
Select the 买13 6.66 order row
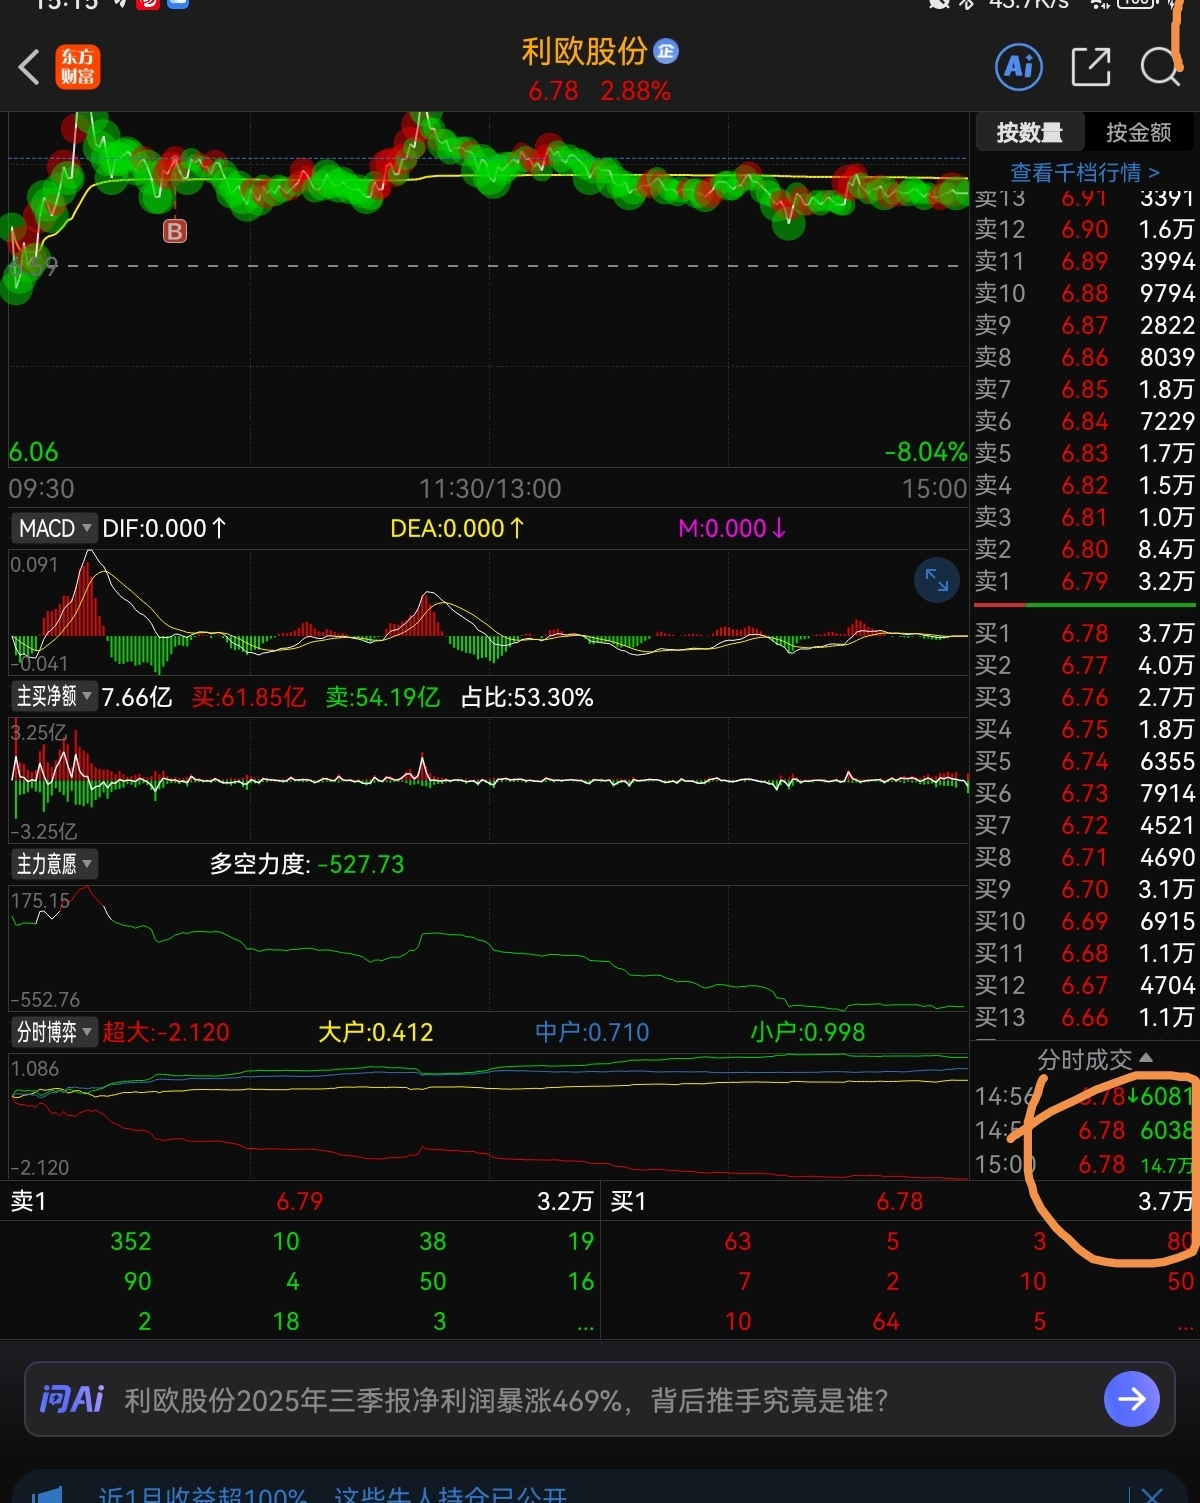[x=1085, y=1017]
